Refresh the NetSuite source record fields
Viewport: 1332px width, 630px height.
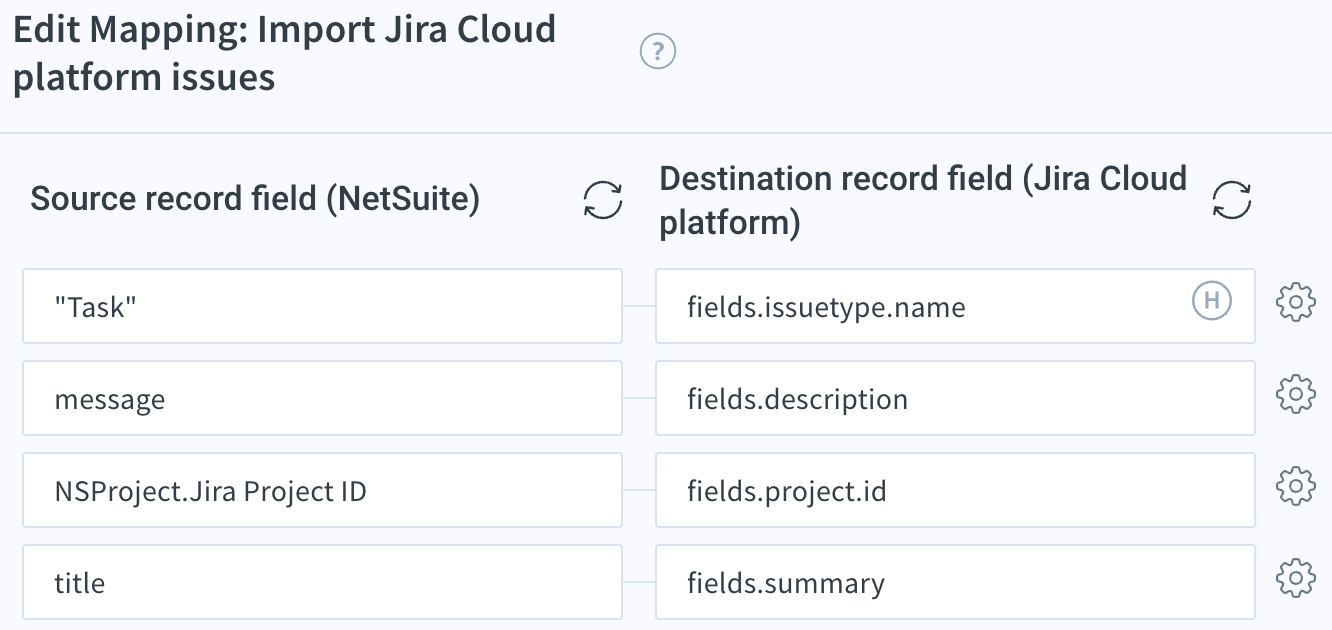point(603,200)
